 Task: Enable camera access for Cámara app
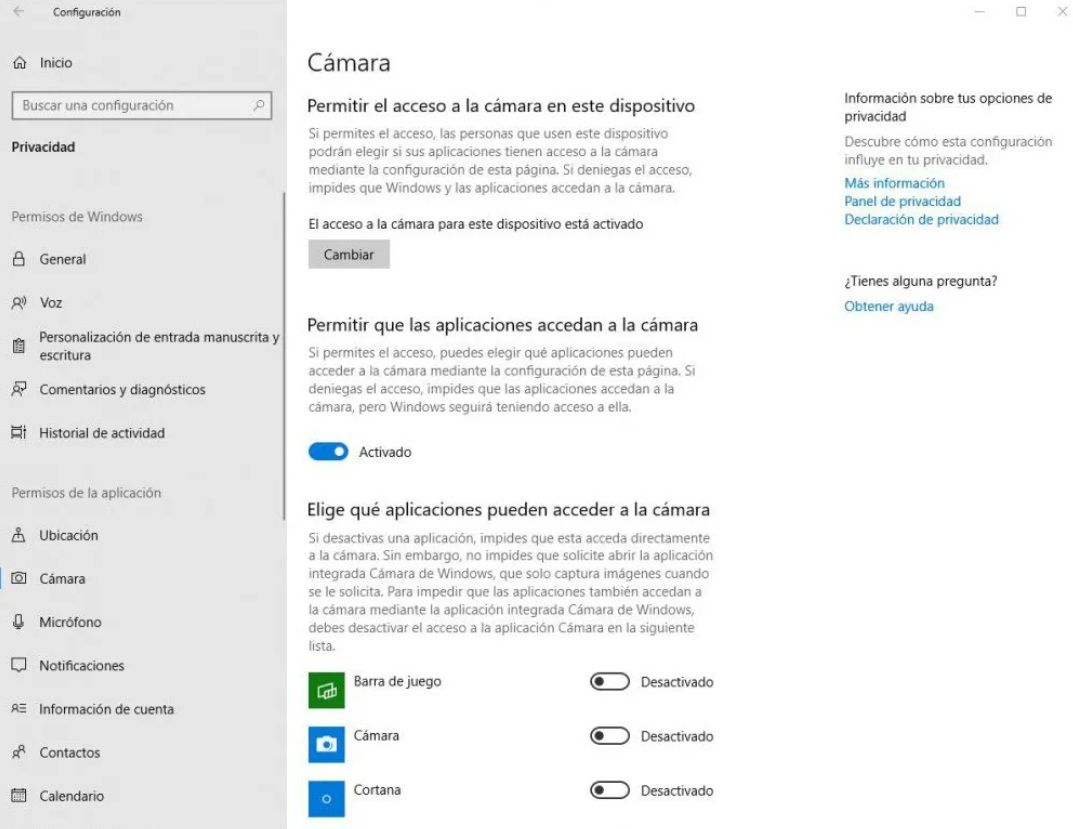pos(610,736)
